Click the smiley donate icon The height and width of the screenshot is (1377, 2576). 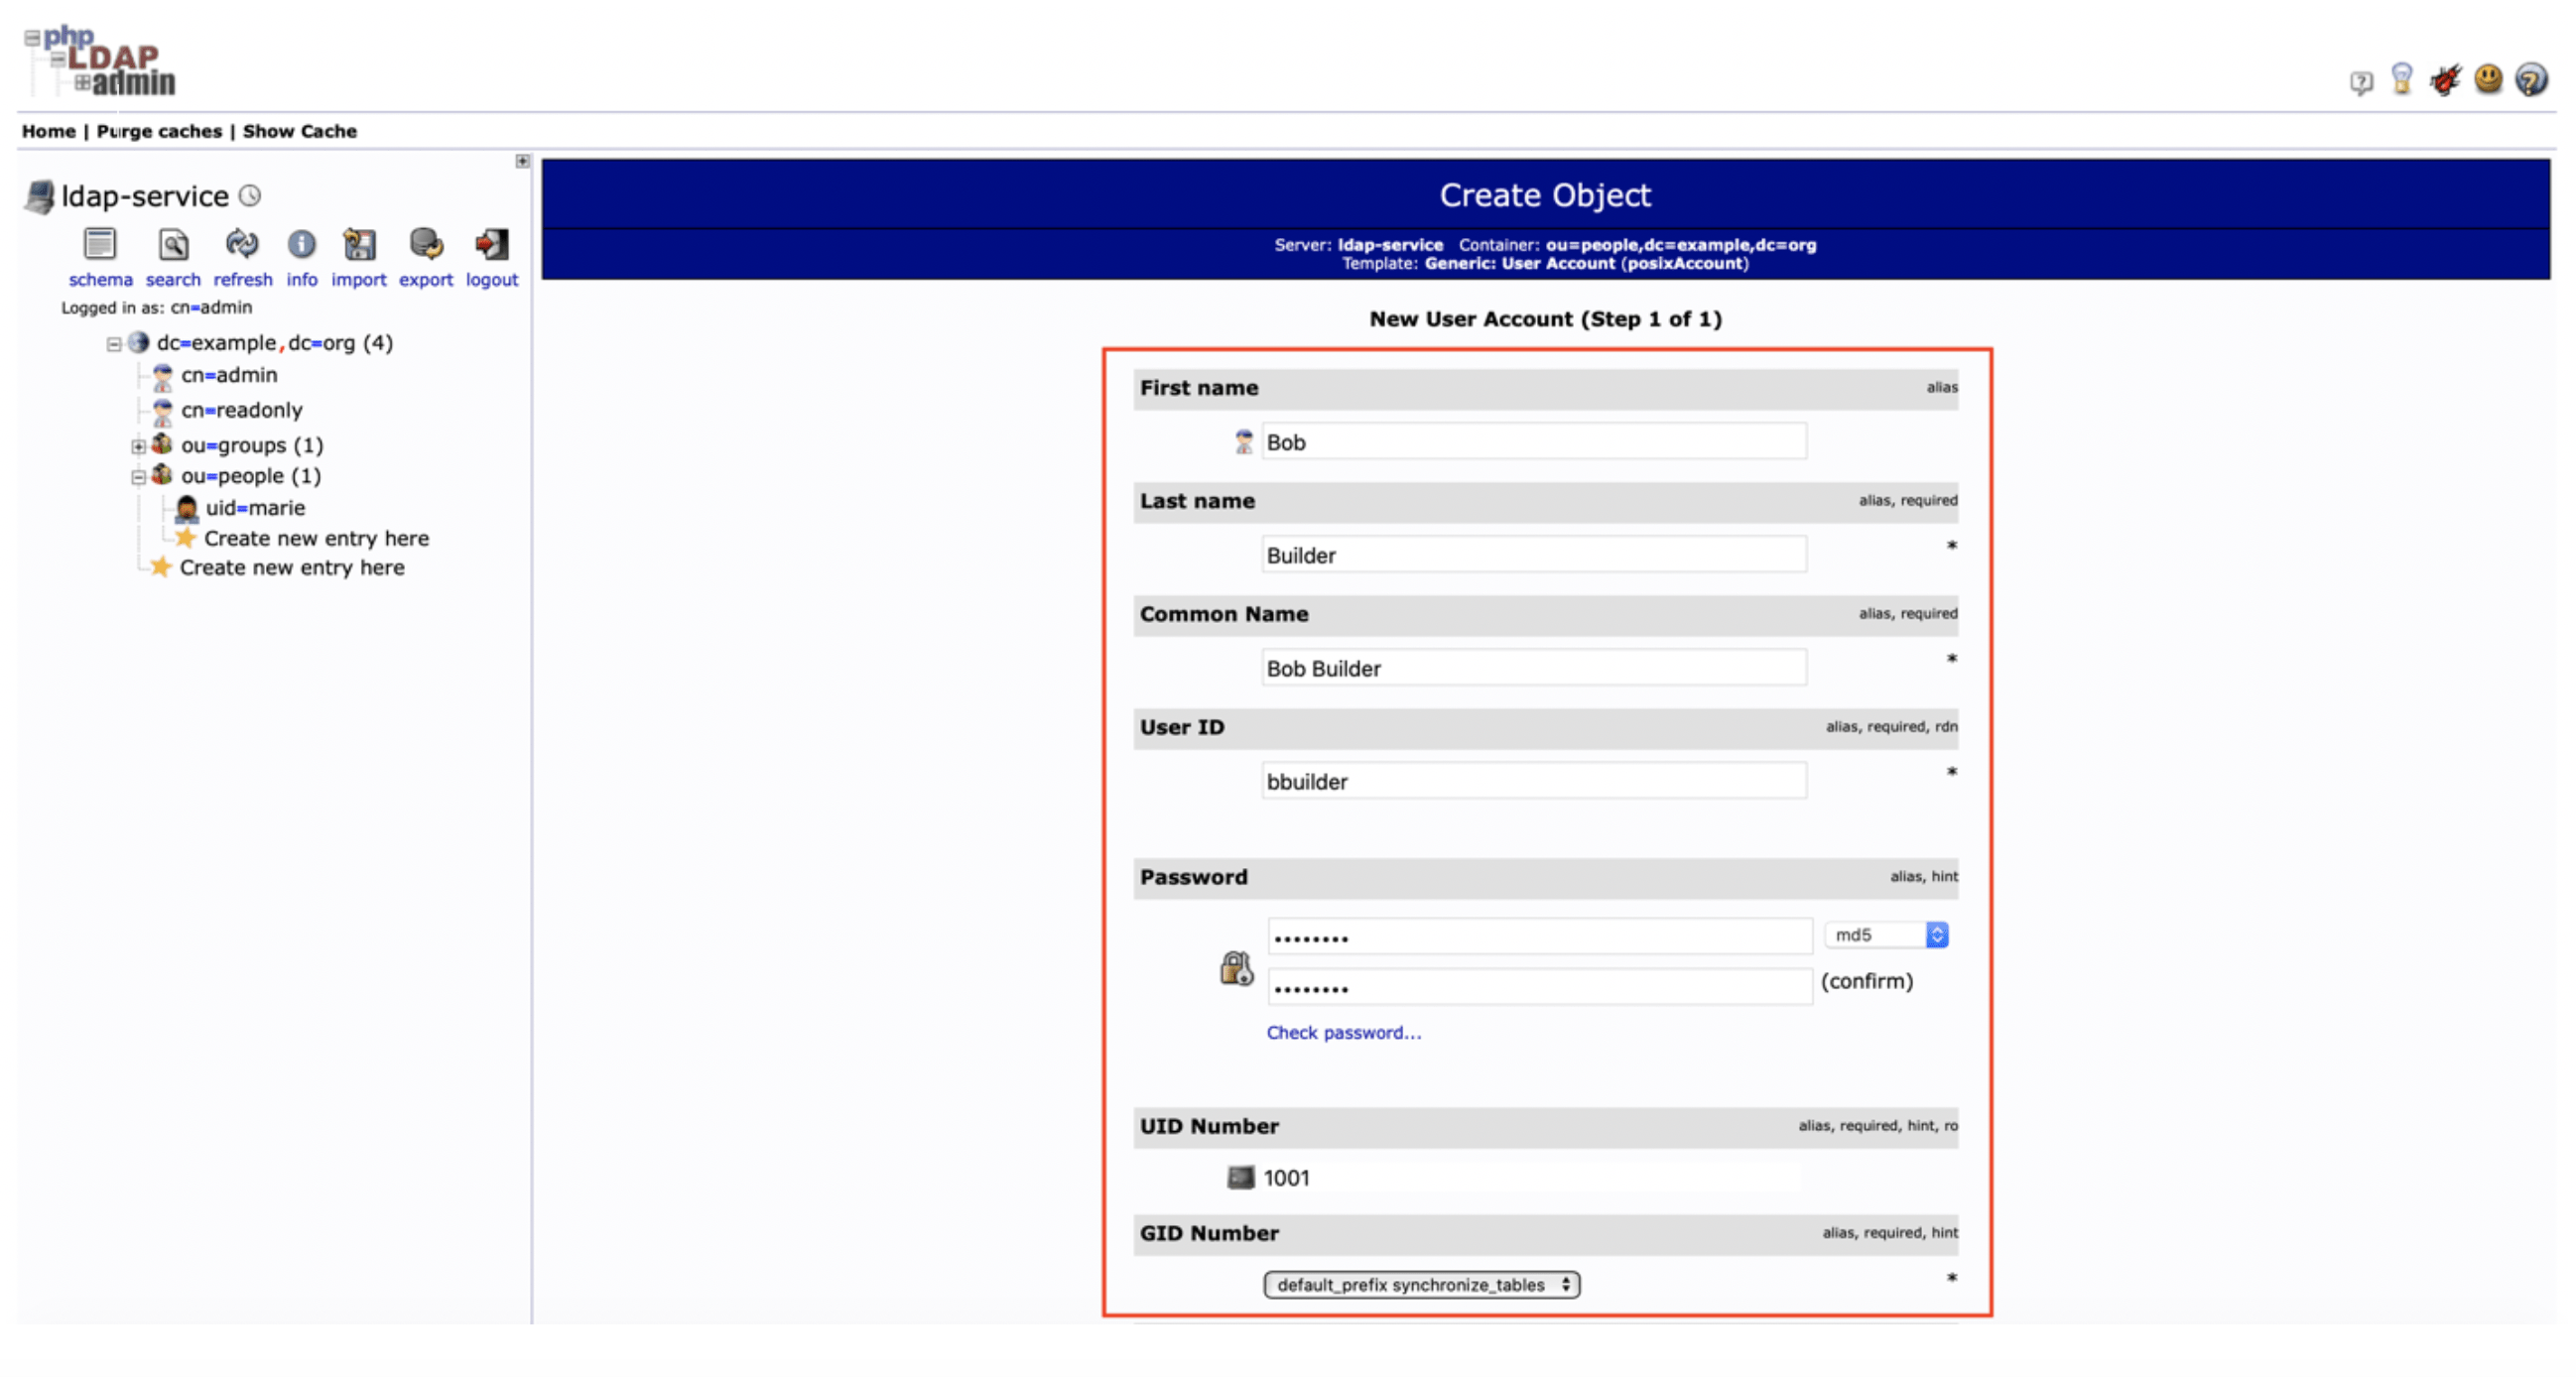click(x=2488, y=78)
